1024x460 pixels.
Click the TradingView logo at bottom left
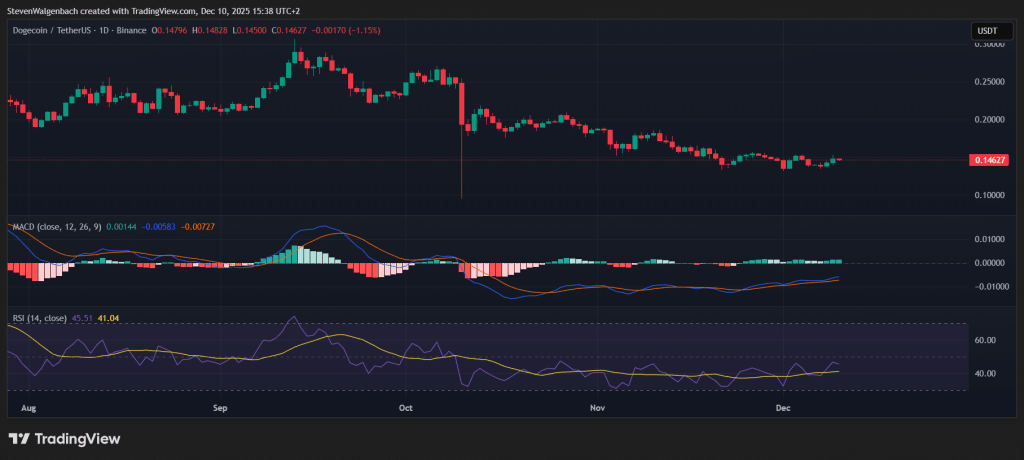point(64,439)
